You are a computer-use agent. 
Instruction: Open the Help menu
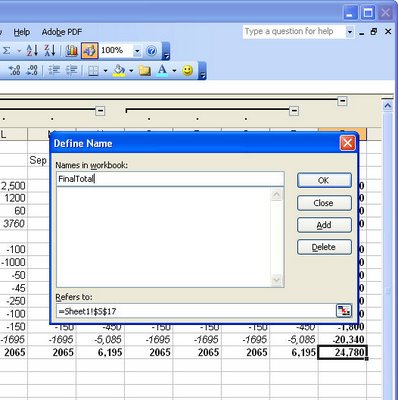tap(22, 32)
